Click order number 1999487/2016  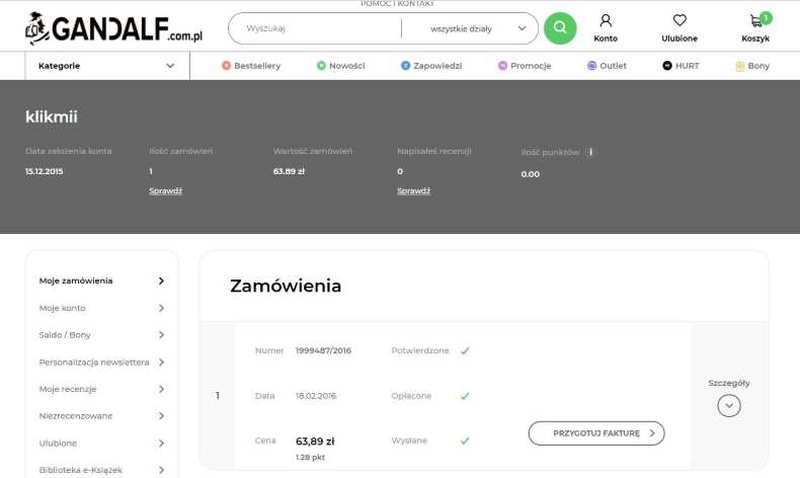pyautogui.click(x=323, y=351)
